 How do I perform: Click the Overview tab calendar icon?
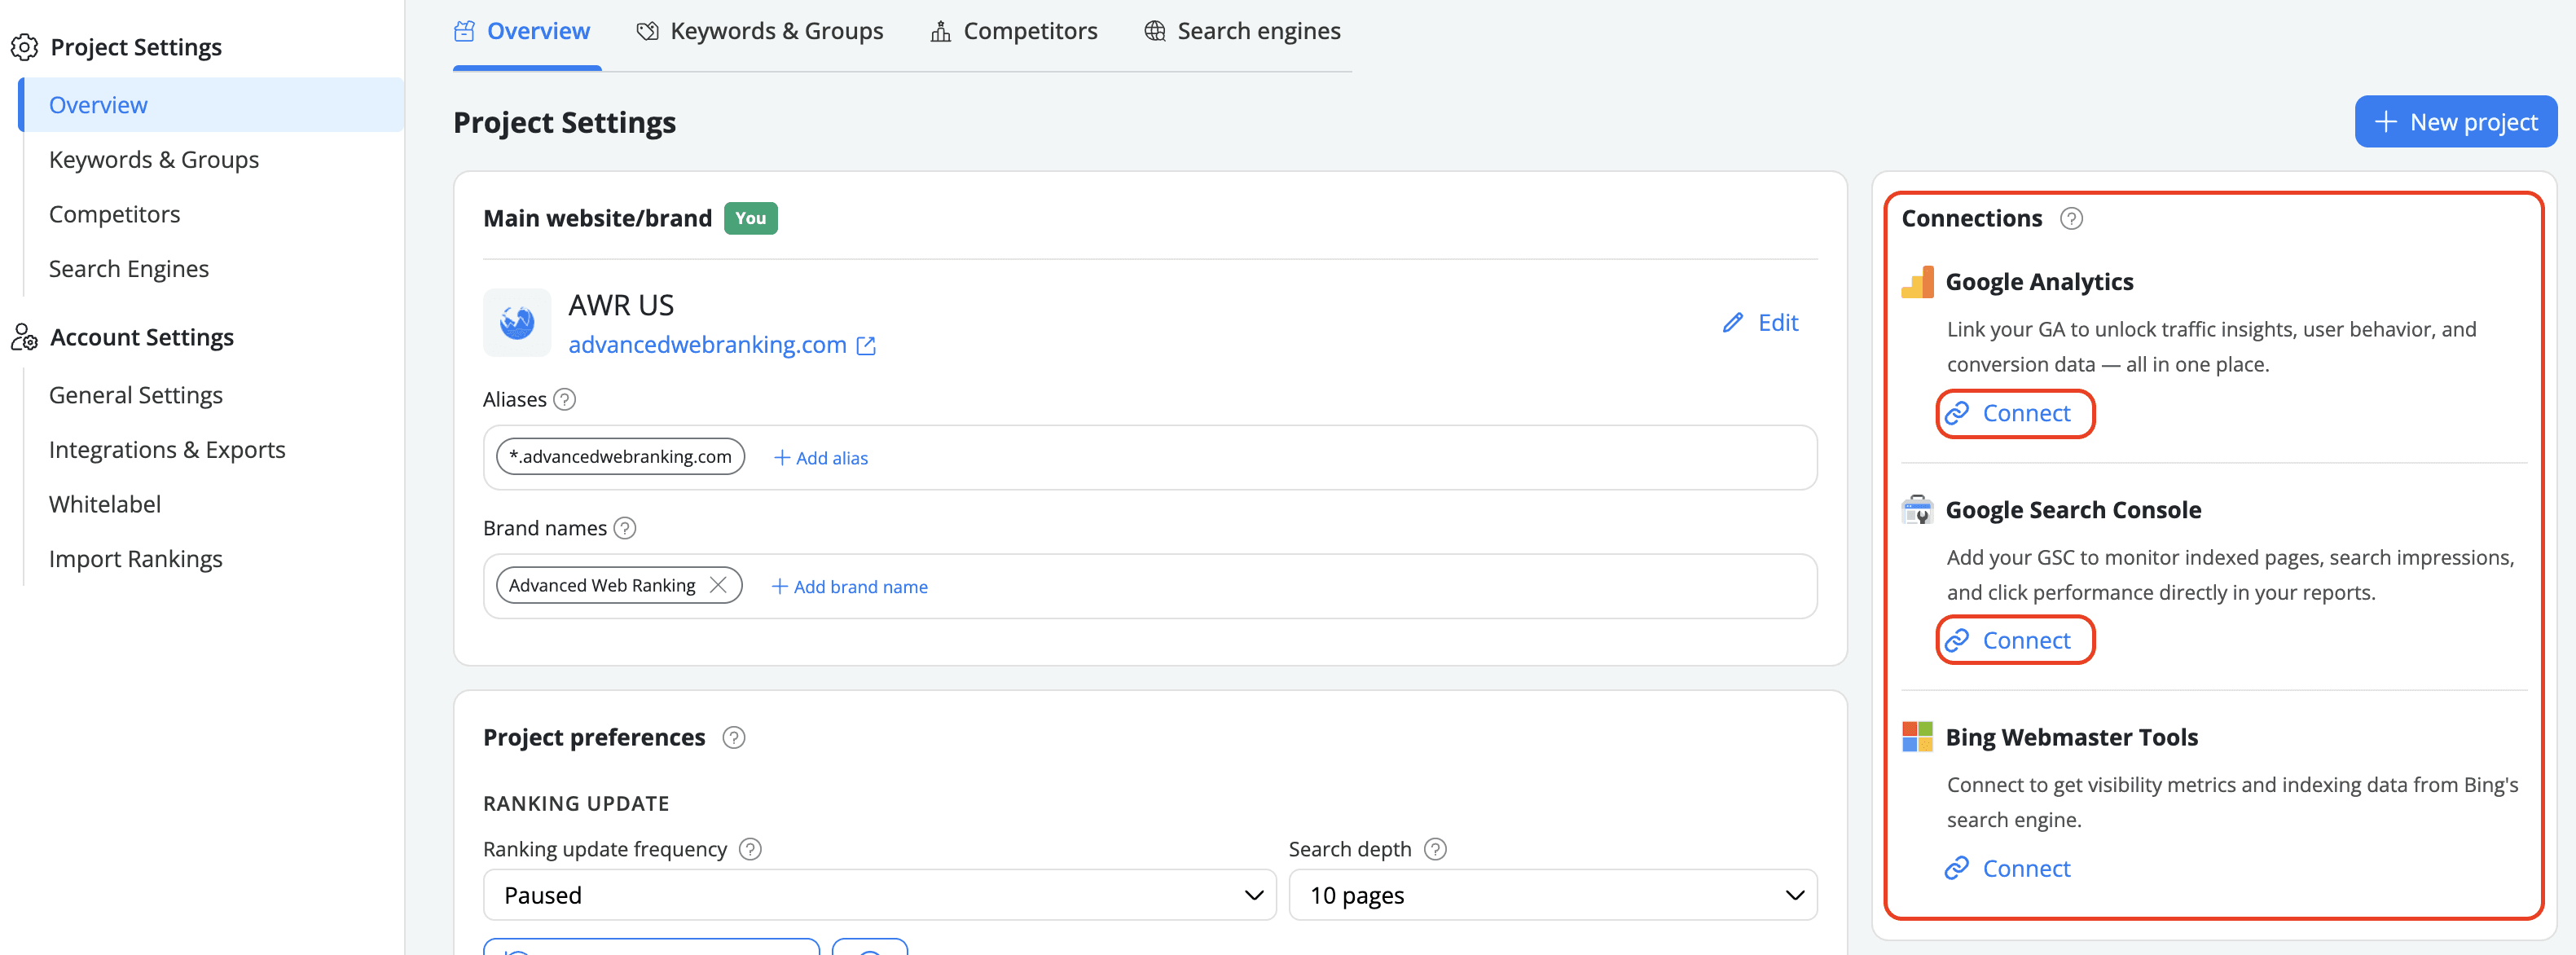(x=464, y=32)
